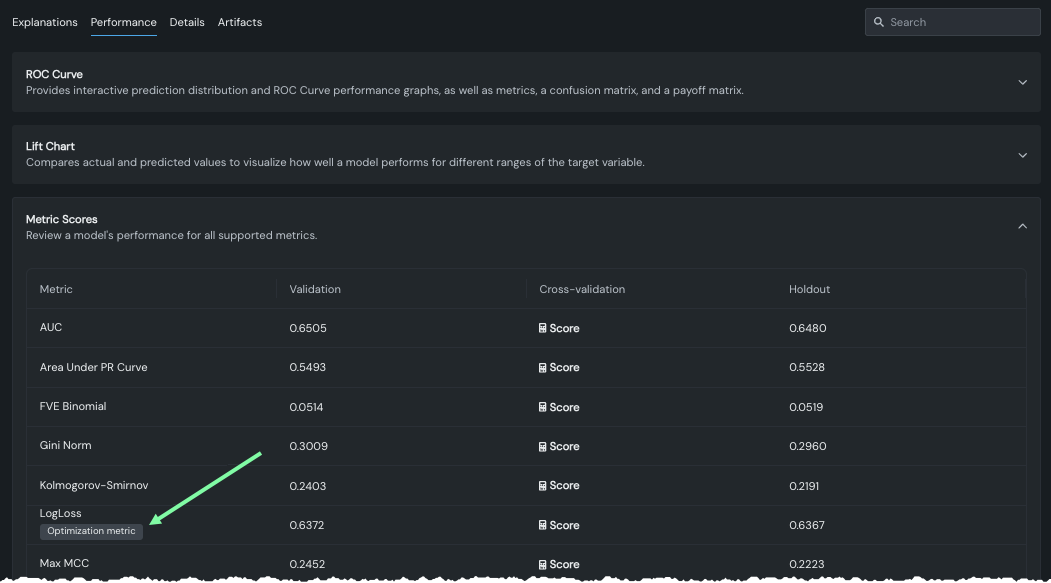Click the Metric column header
The image size is (1051, 583).
[56, 289]
